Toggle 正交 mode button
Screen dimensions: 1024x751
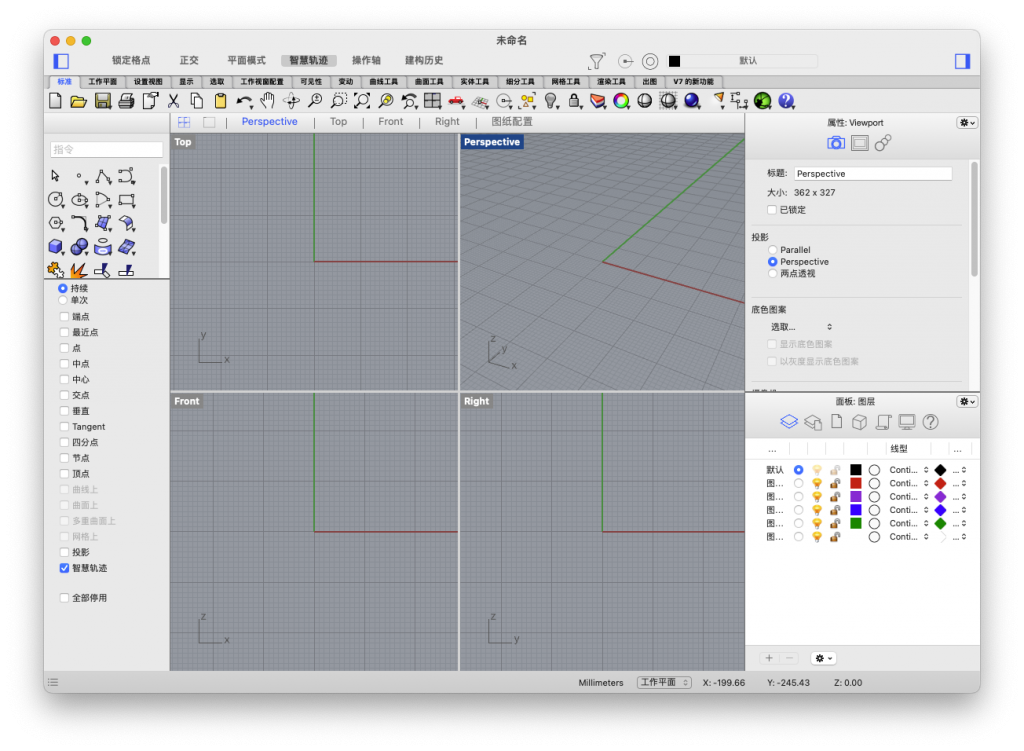(189, 60)
